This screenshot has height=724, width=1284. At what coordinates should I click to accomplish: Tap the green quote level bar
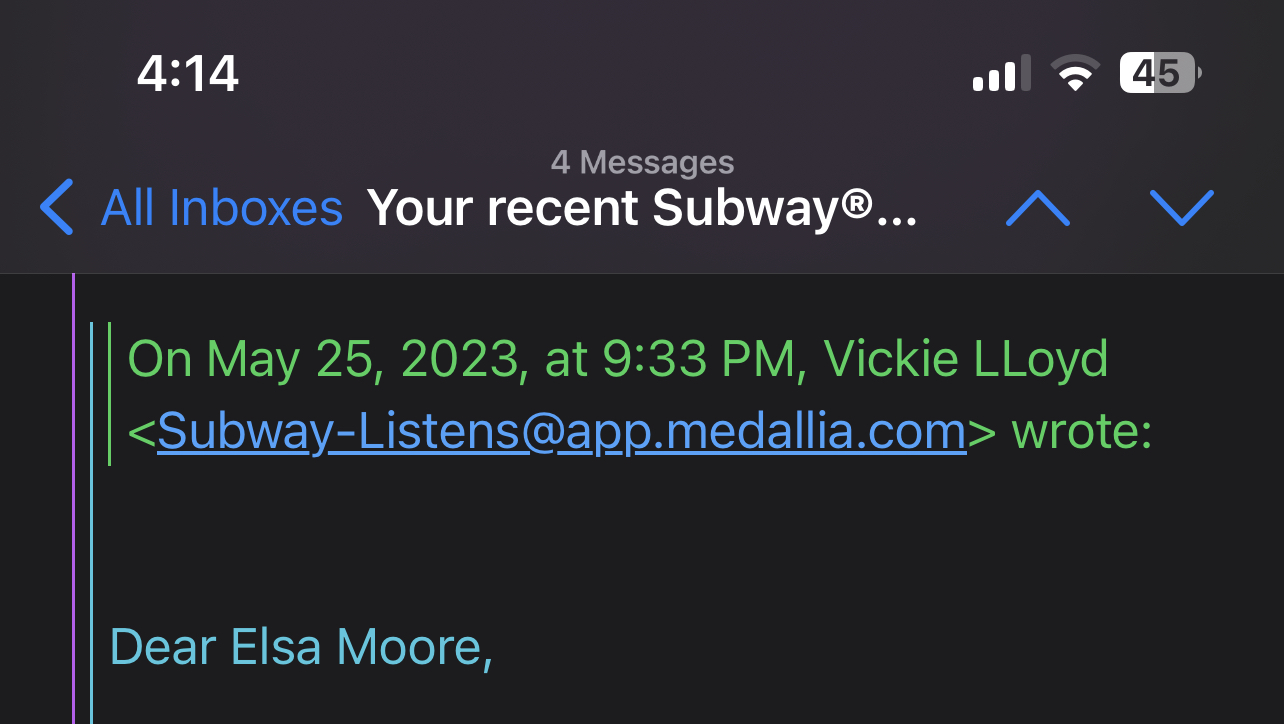coord(109,394)
